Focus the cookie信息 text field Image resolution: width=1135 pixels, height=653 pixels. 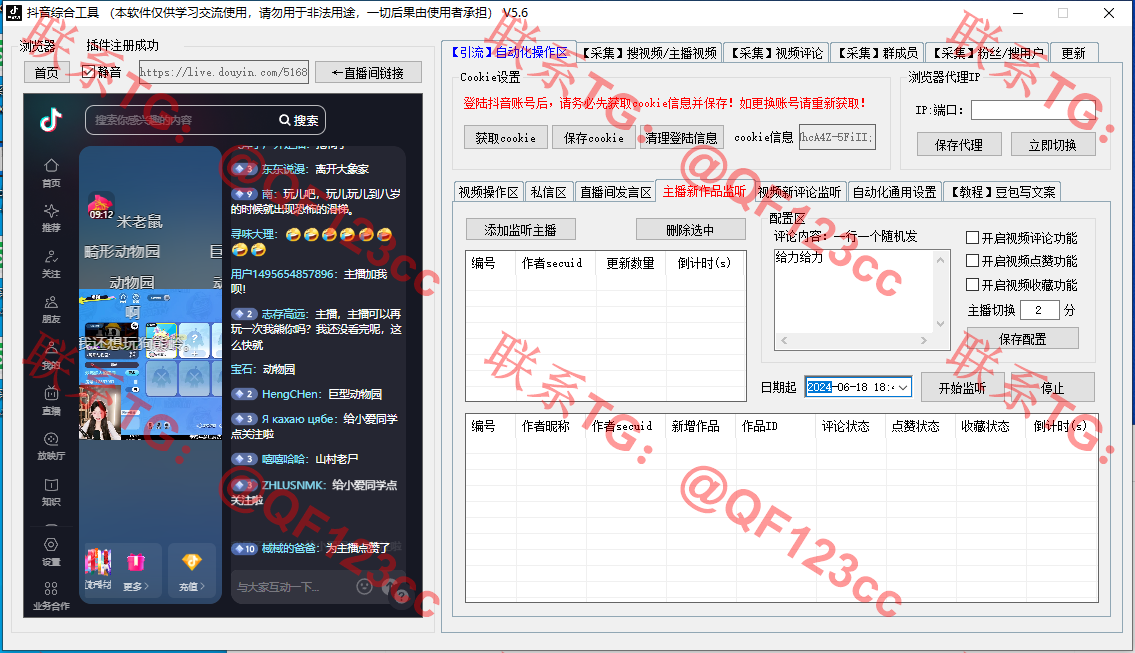837,137
